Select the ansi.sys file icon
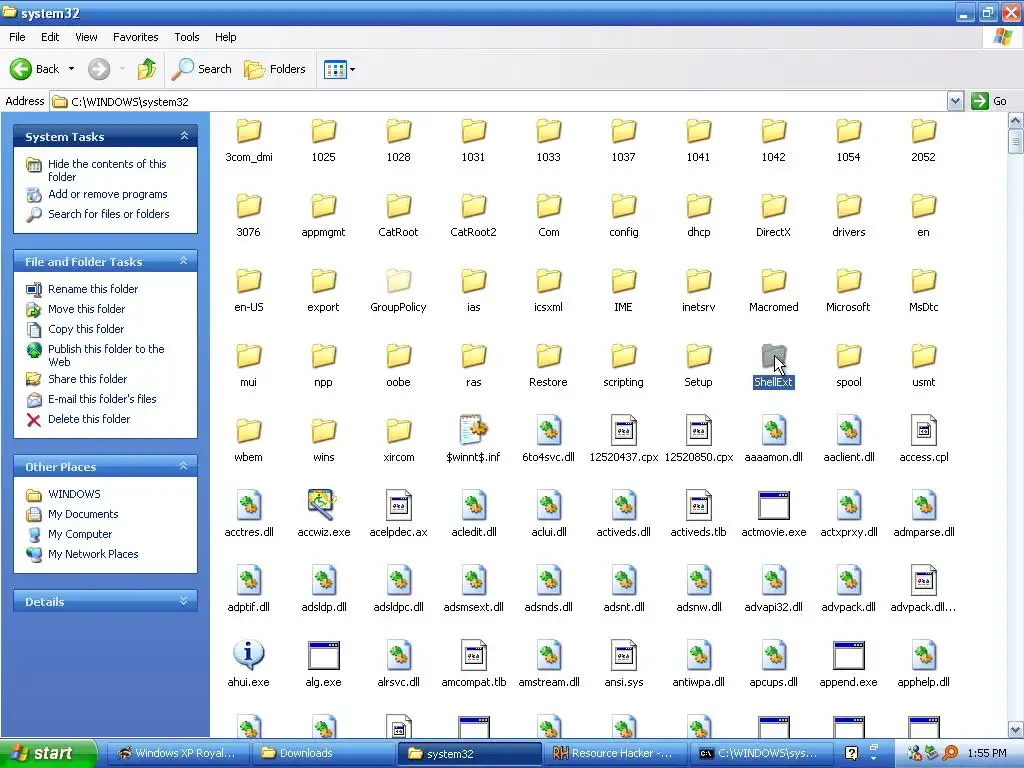The height and width of the screenshot is (768, 1024). point(623,656)
